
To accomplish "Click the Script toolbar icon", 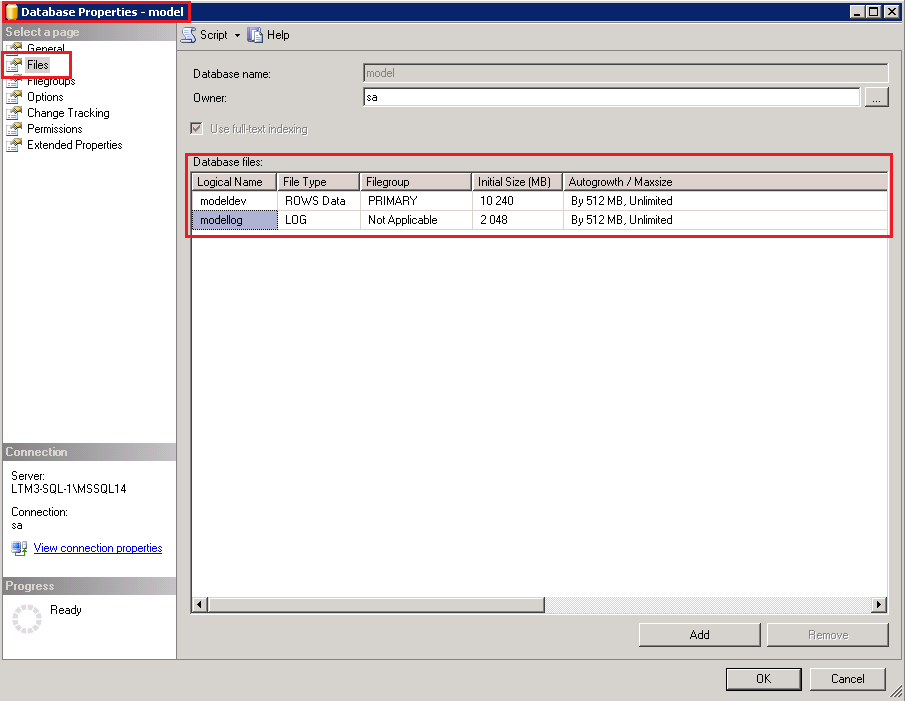I will click(x=188, y=35).
